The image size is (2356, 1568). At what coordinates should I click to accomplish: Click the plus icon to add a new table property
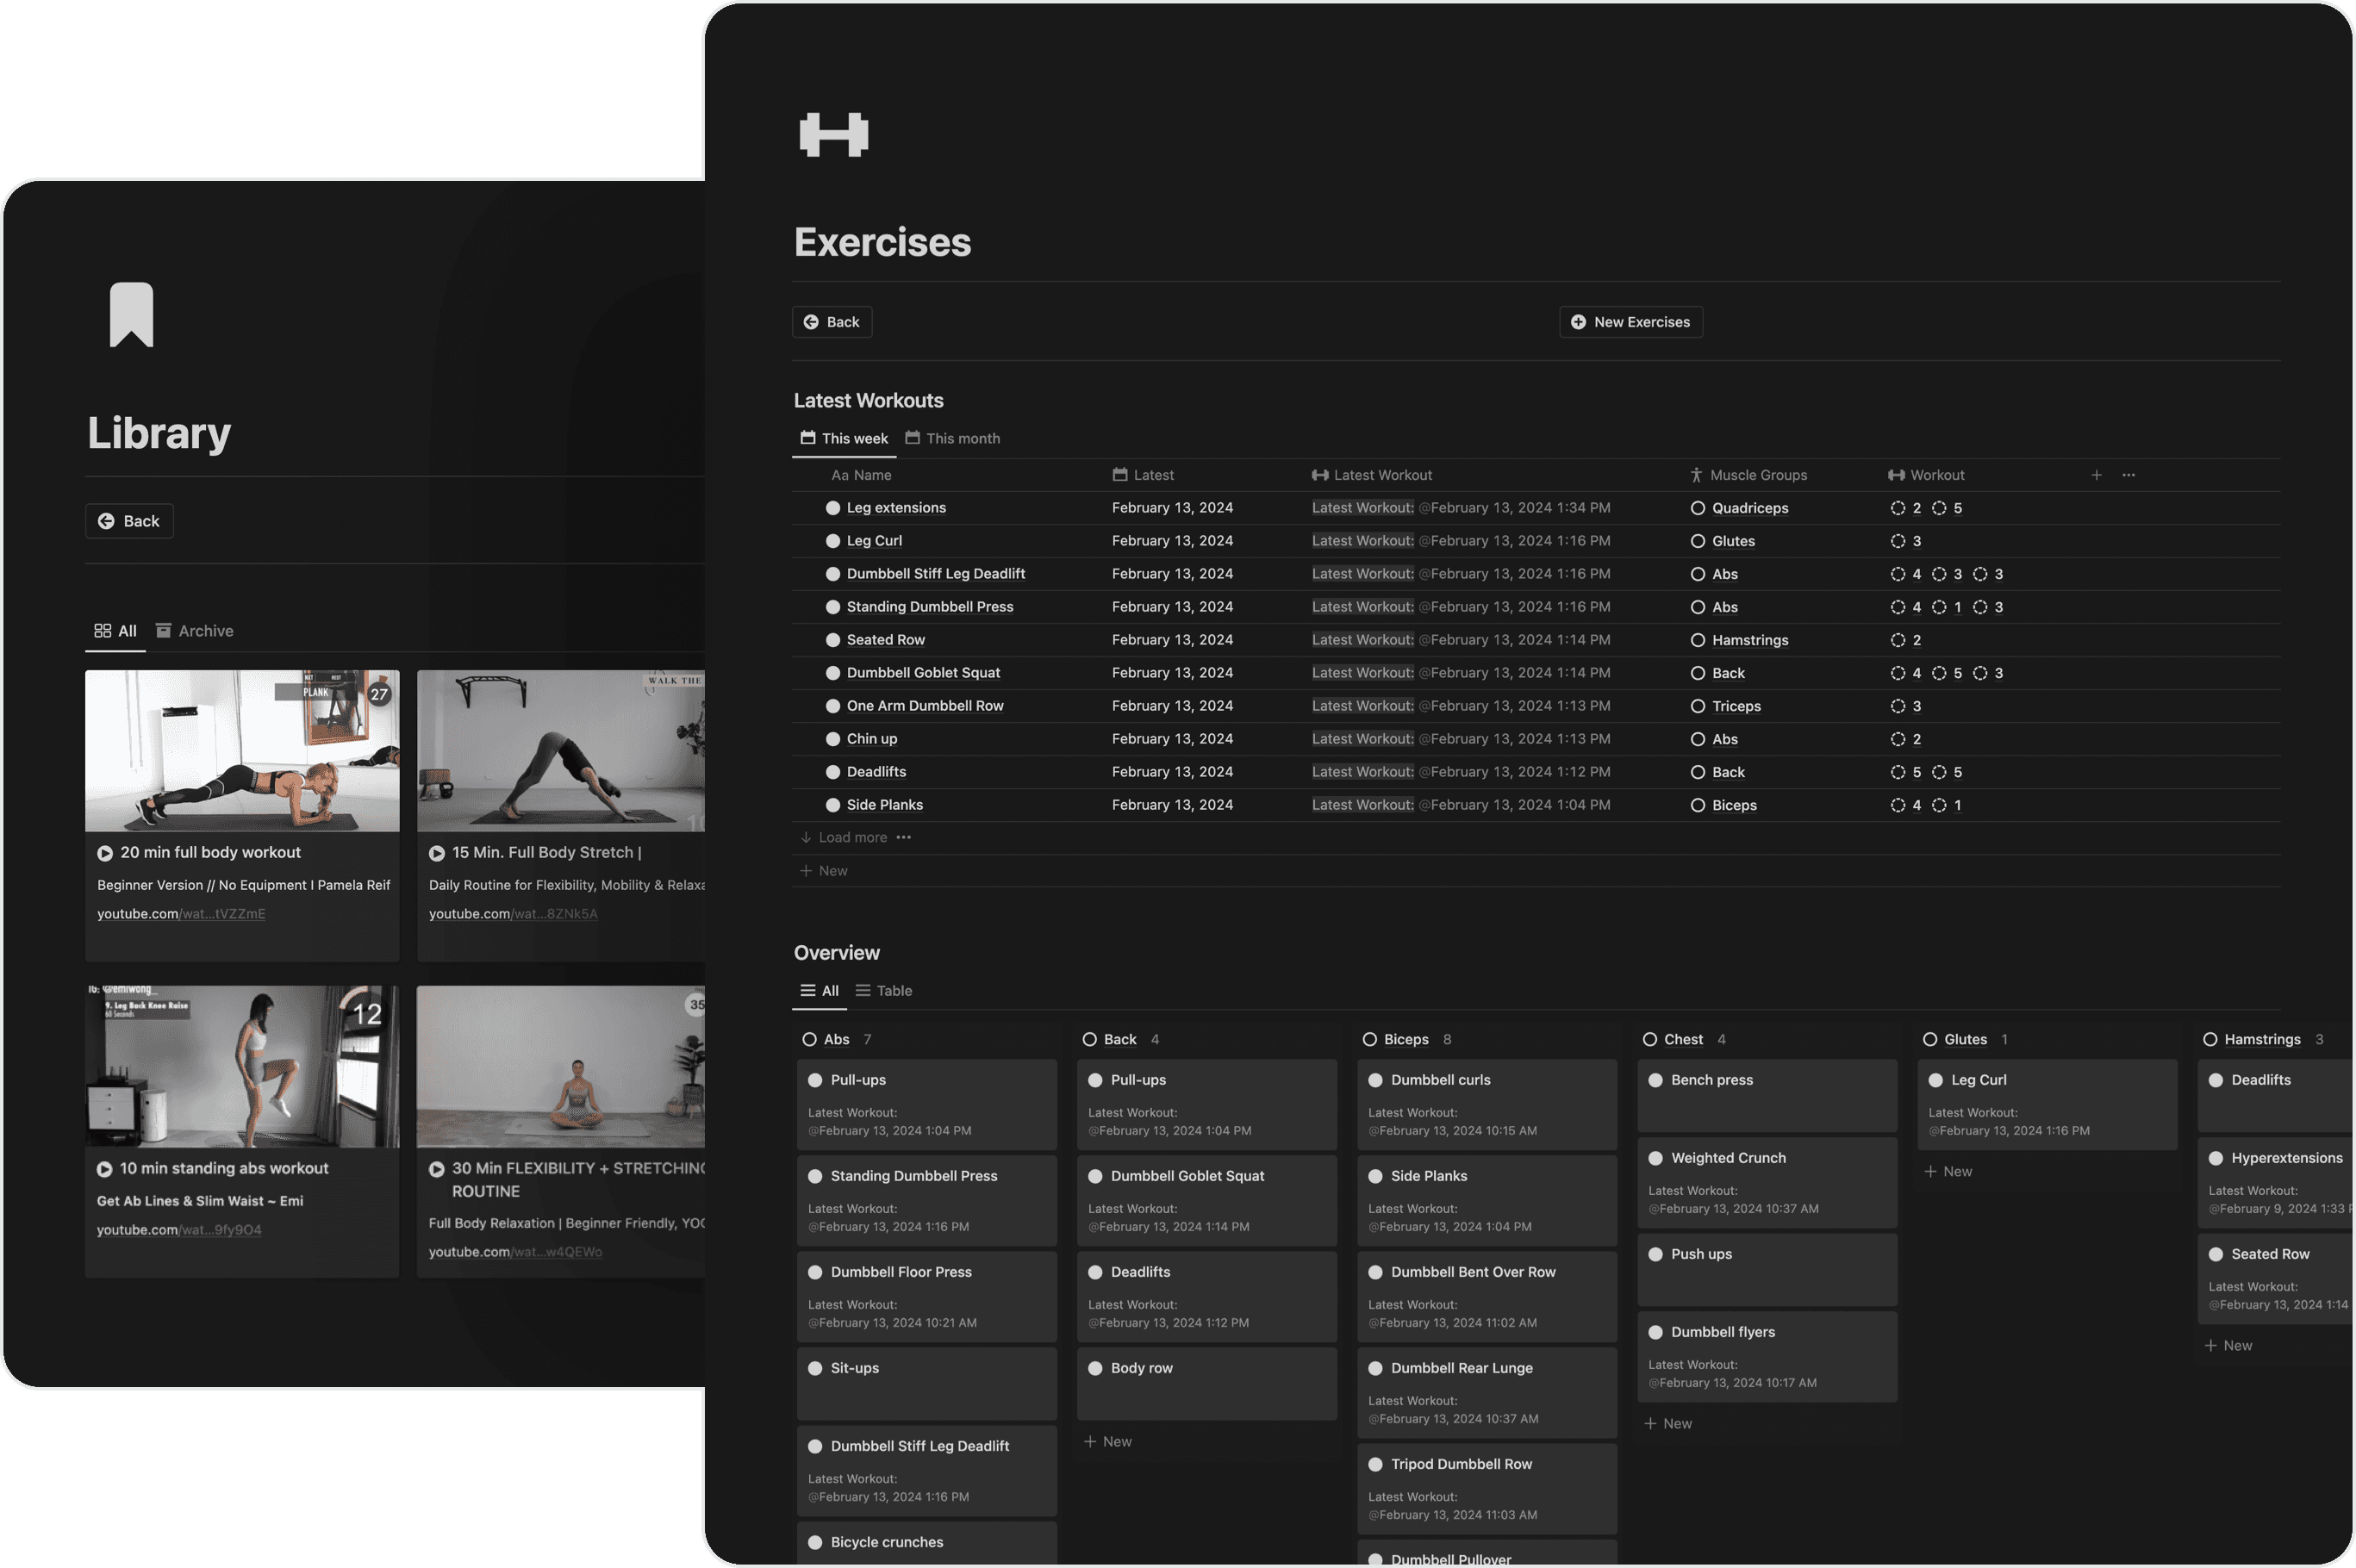(2097, 475)
